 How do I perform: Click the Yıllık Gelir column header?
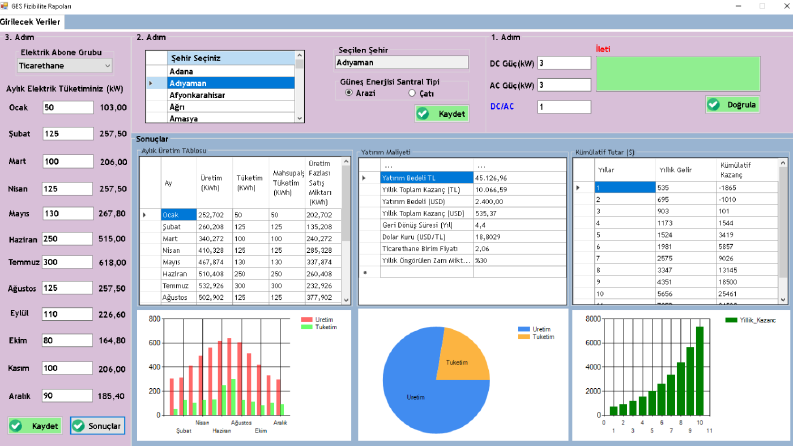[686, 170]
